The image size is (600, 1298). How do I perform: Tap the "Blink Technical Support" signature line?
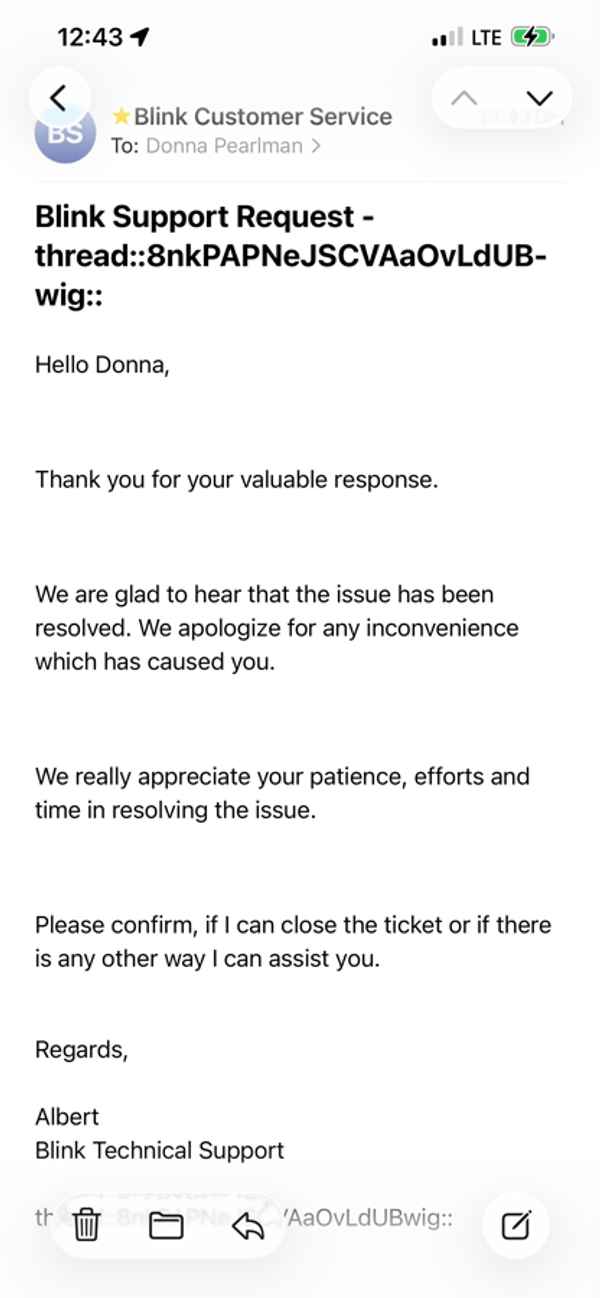pos(159,1150)
